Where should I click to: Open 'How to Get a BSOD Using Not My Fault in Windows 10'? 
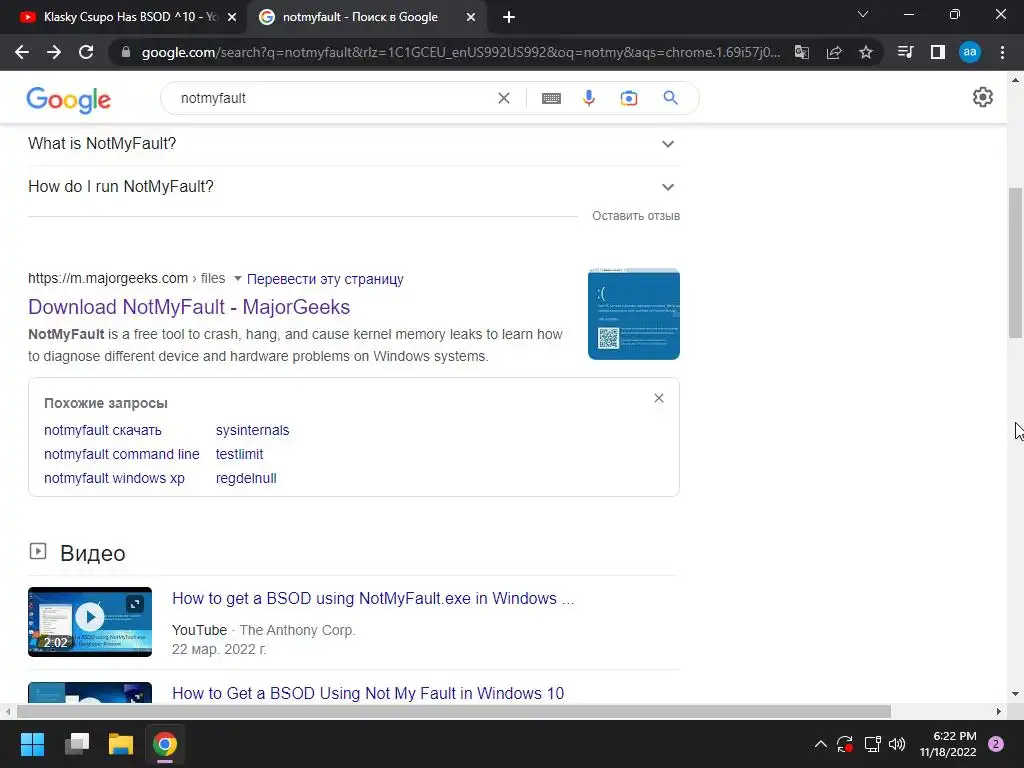click(368, 693)
